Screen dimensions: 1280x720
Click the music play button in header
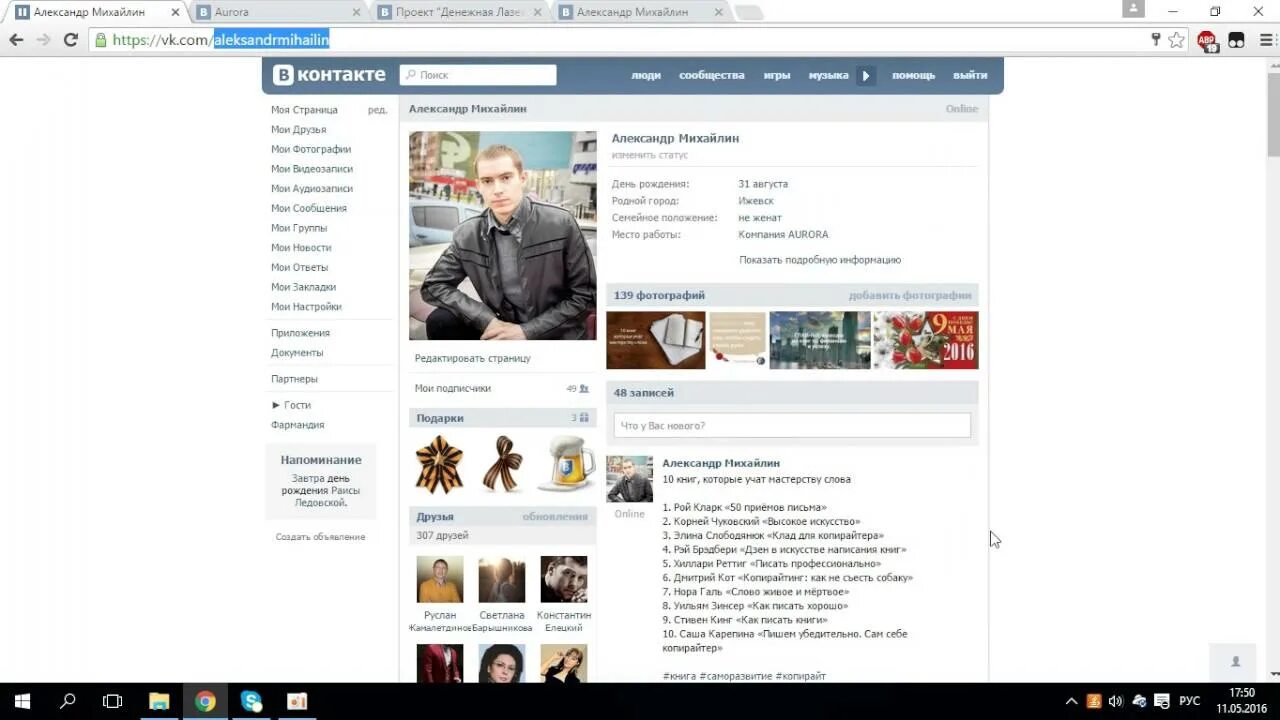tap(866, 75)
